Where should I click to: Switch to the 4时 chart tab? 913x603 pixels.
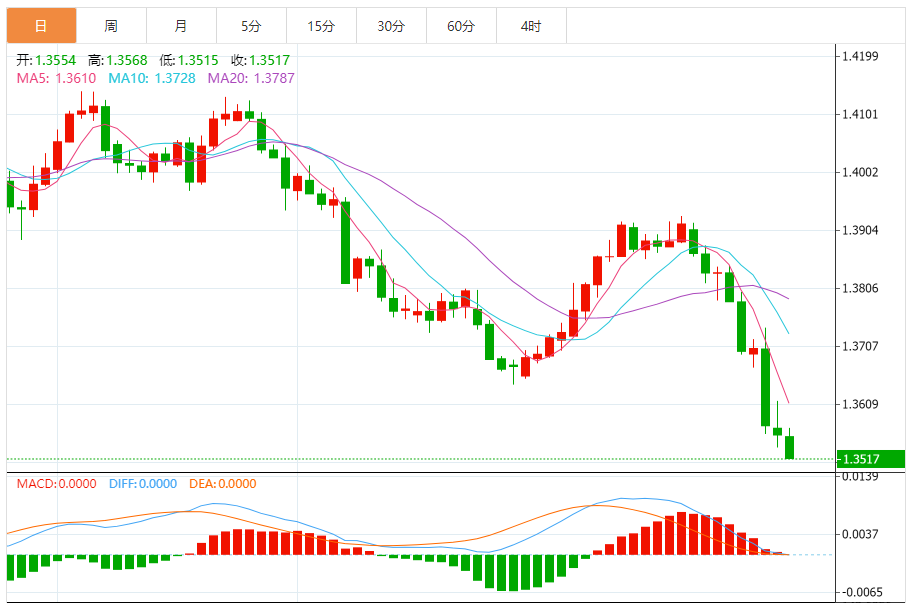[x=531, y=26]
